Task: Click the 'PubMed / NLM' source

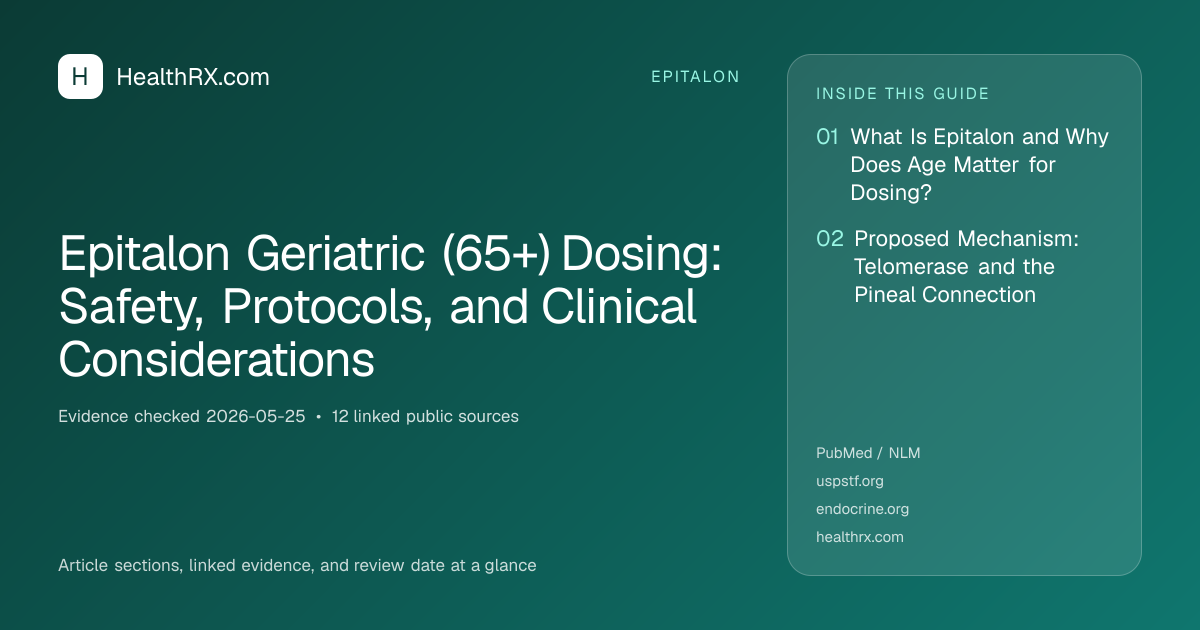Action: [x=868, y=453]
